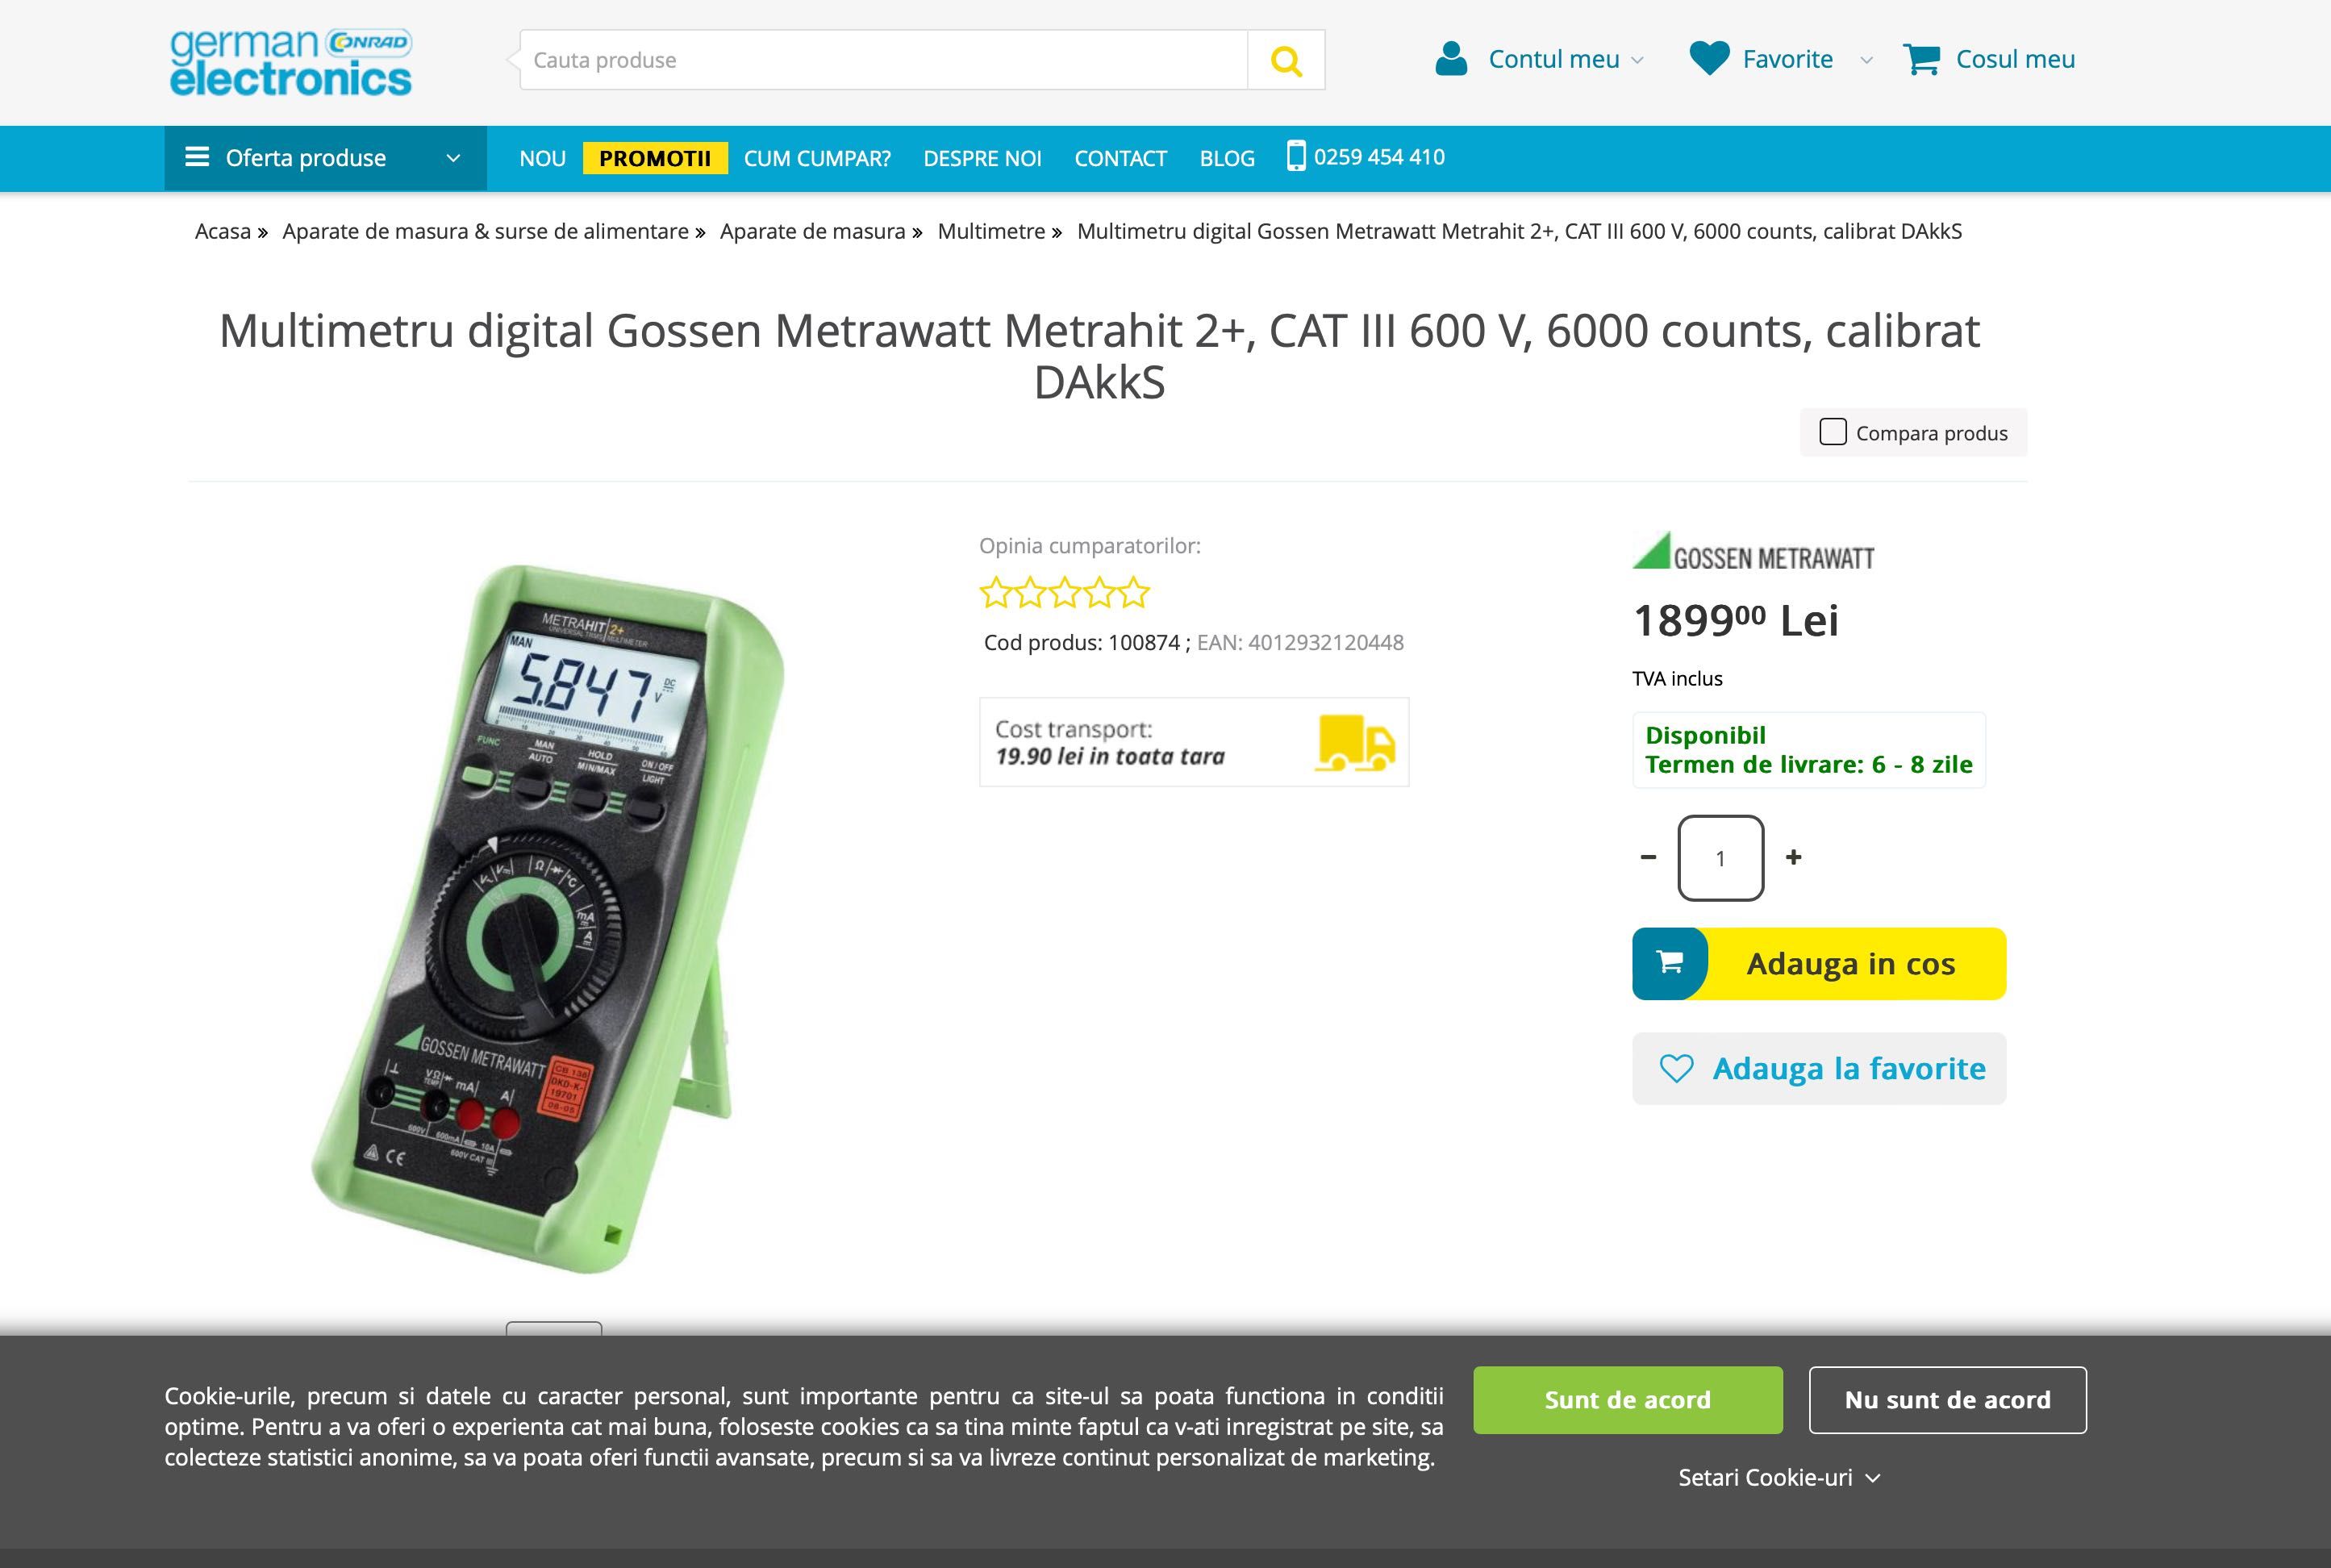This screenshot has width=2331, height=1568.
Task: Click the shopping cart icon in header
Action: [1921, 59]
